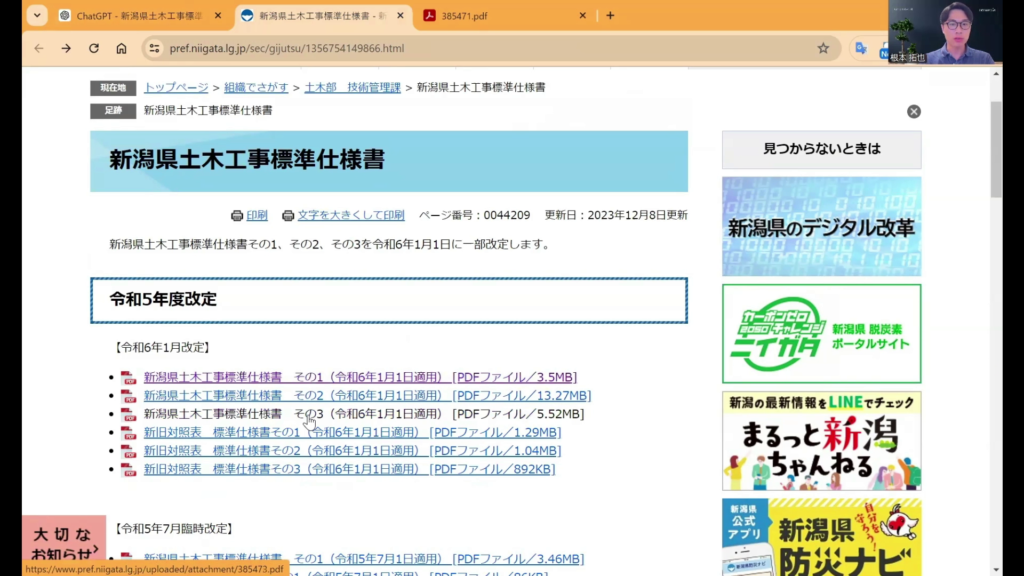Image resolution: width=1024 pixels, height=576 pixels.
Task: Click PDF icon beside 標準仕様書 その1 link
Action: point(128,378)
